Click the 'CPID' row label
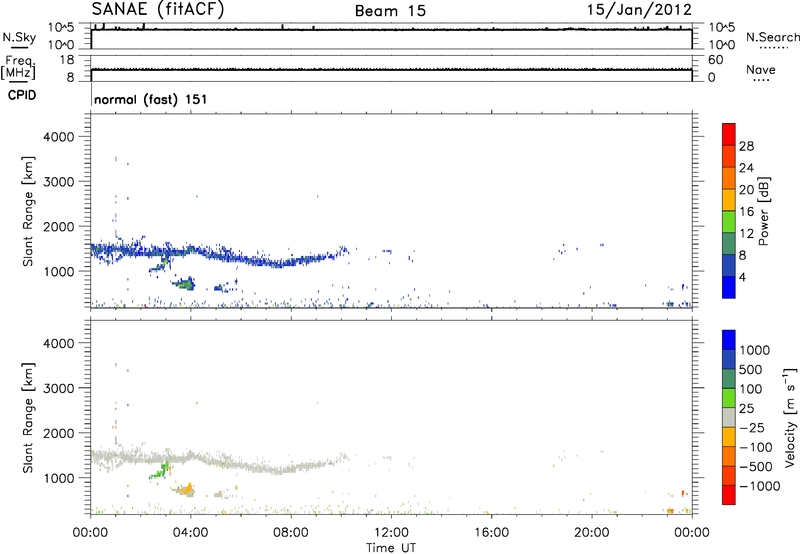Viewport: 800px width, 554px height. click(x=22, y=95)
